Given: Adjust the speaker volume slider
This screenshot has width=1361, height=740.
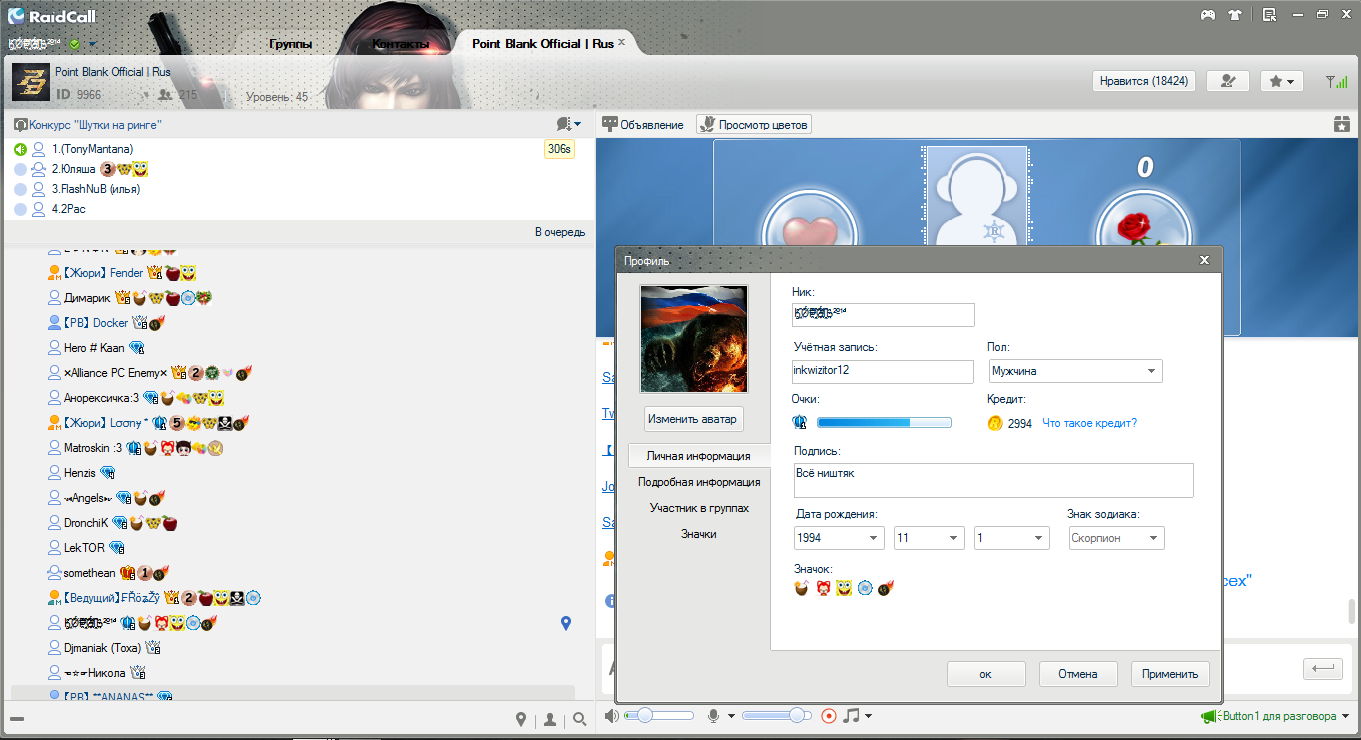Looking at the screenshot, I should point(659,716).
